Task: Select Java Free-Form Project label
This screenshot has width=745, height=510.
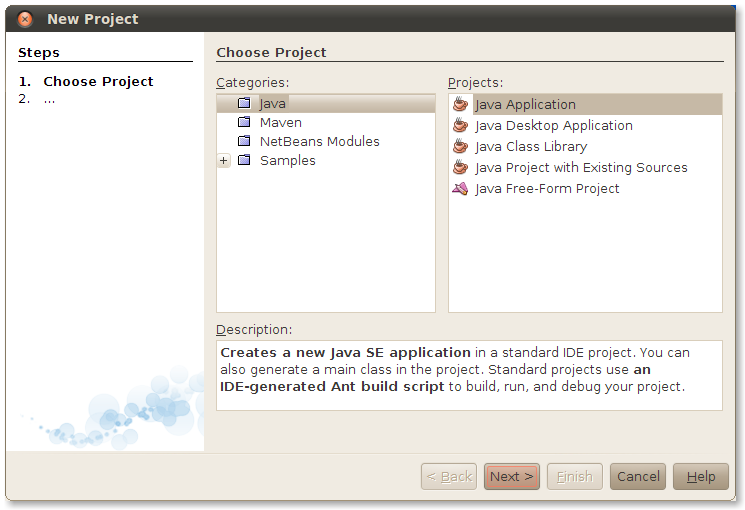Action: click(x=547, y=188)
